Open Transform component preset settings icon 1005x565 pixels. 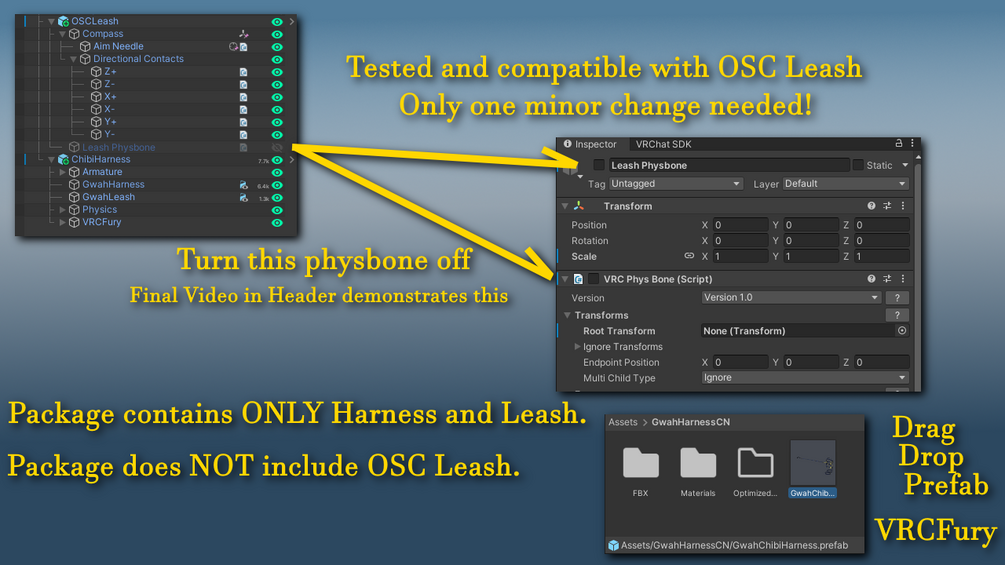887,206
